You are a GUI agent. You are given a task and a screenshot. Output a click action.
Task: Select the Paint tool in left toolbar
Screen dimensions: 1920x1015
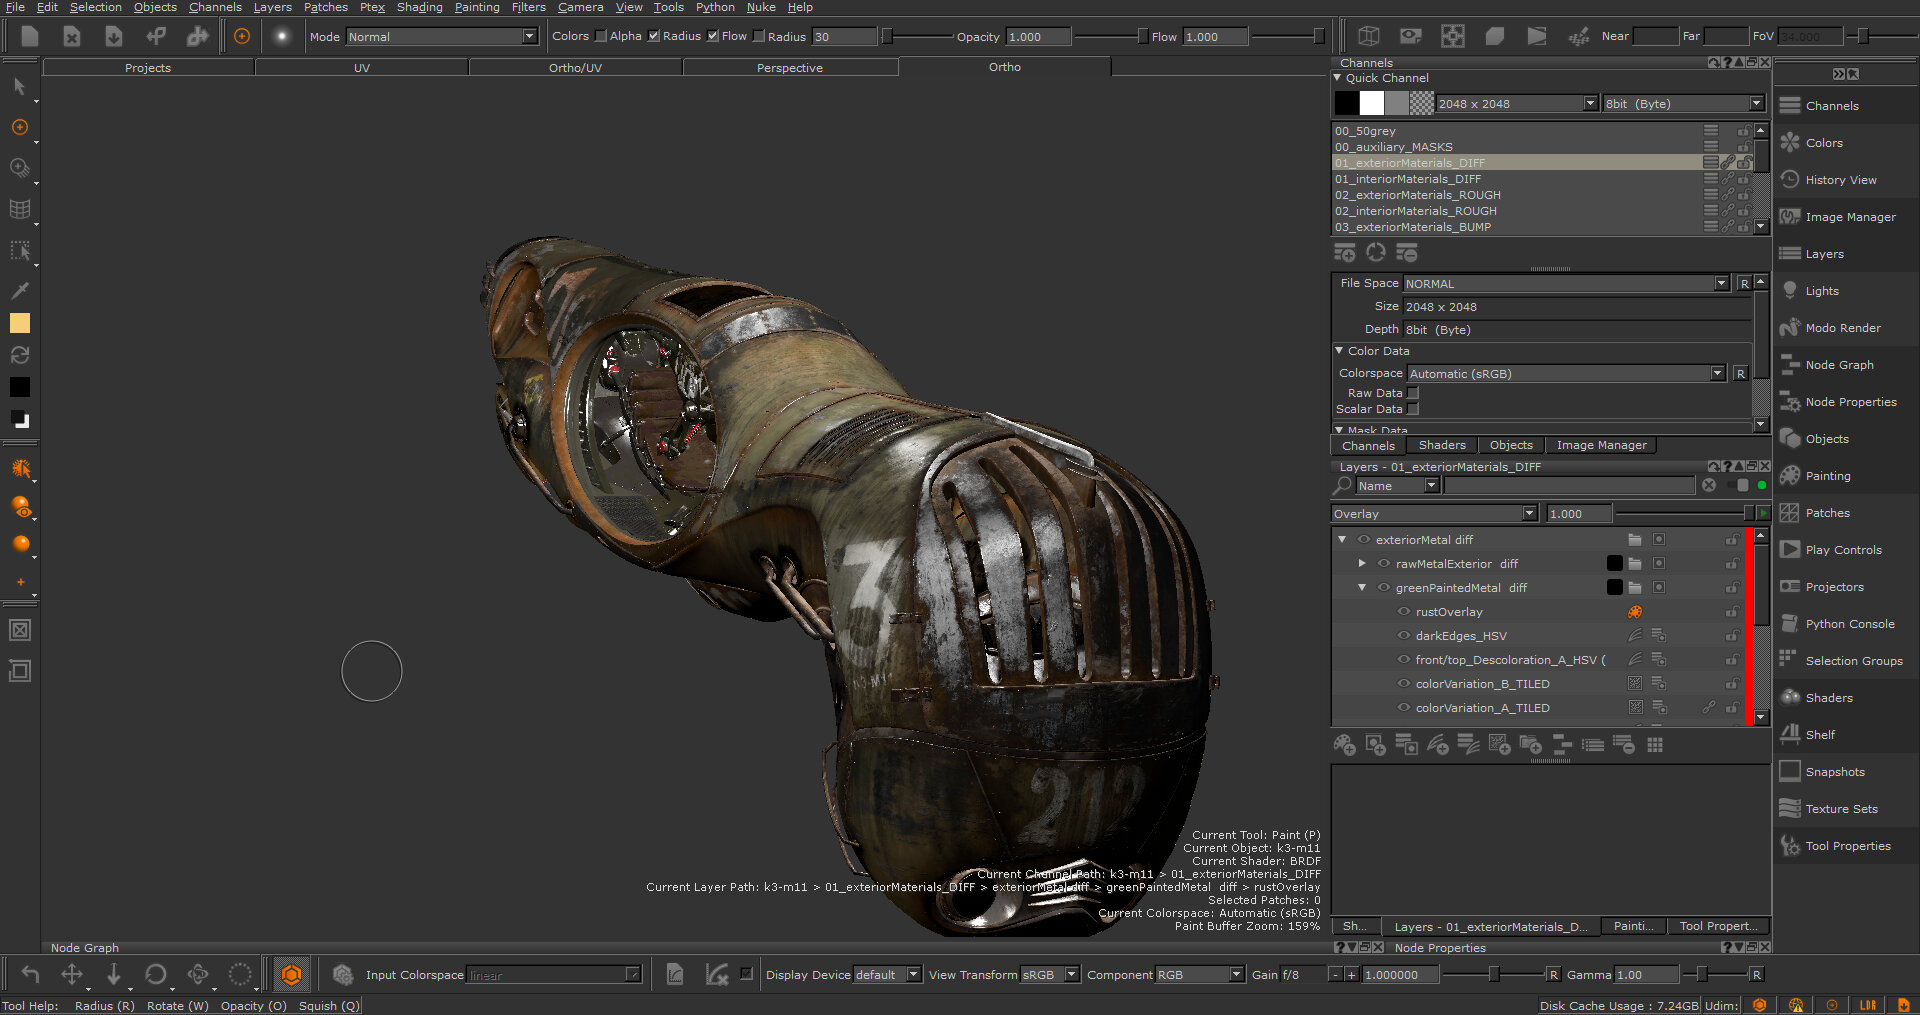tap(19, 127)
